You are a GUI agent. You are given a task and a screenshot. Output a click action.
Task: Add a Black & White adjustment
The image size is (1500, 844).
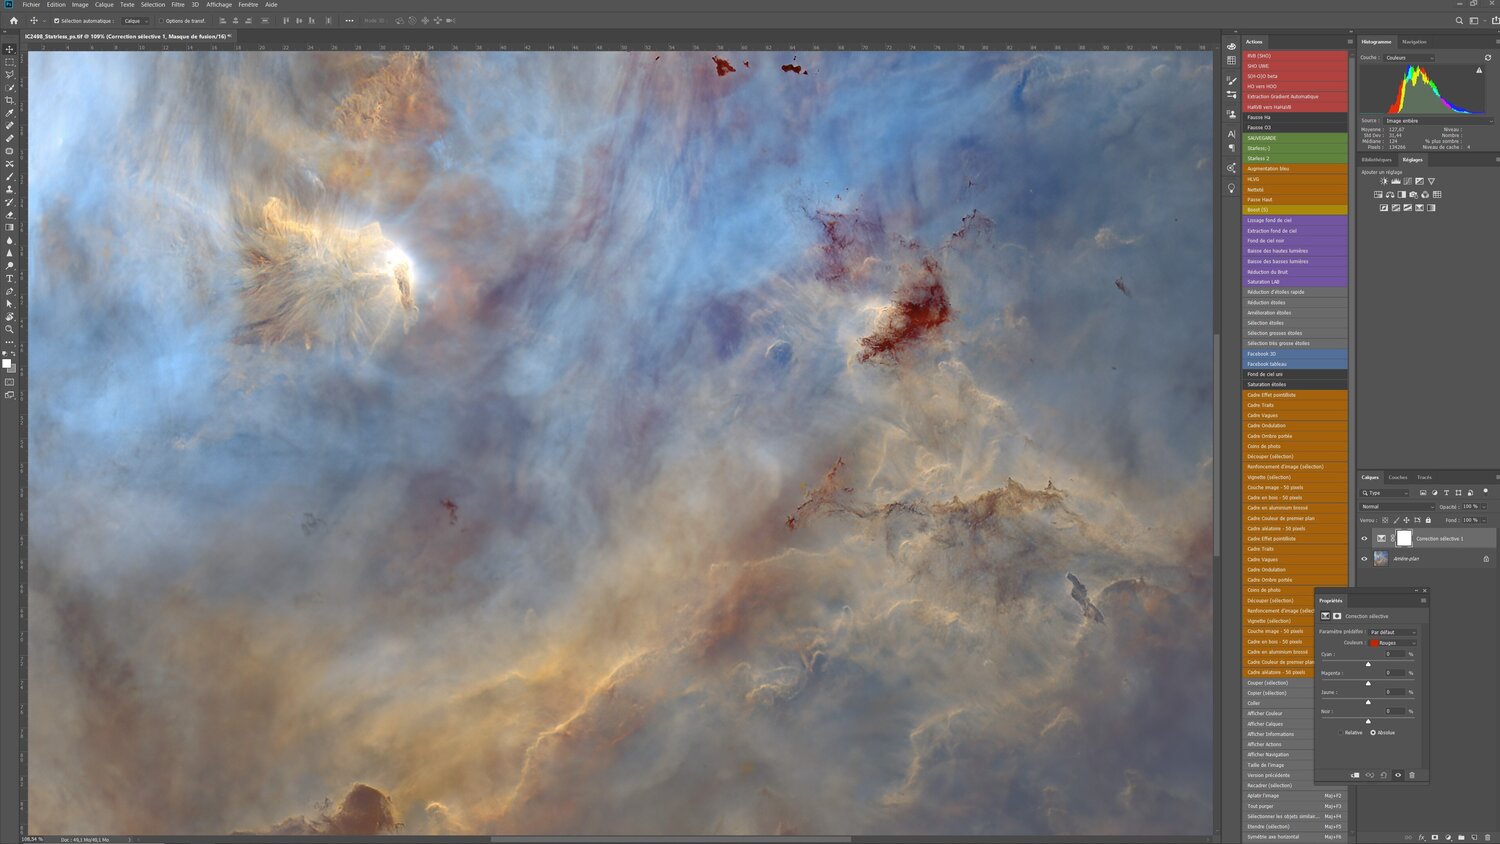(1402, 194)
